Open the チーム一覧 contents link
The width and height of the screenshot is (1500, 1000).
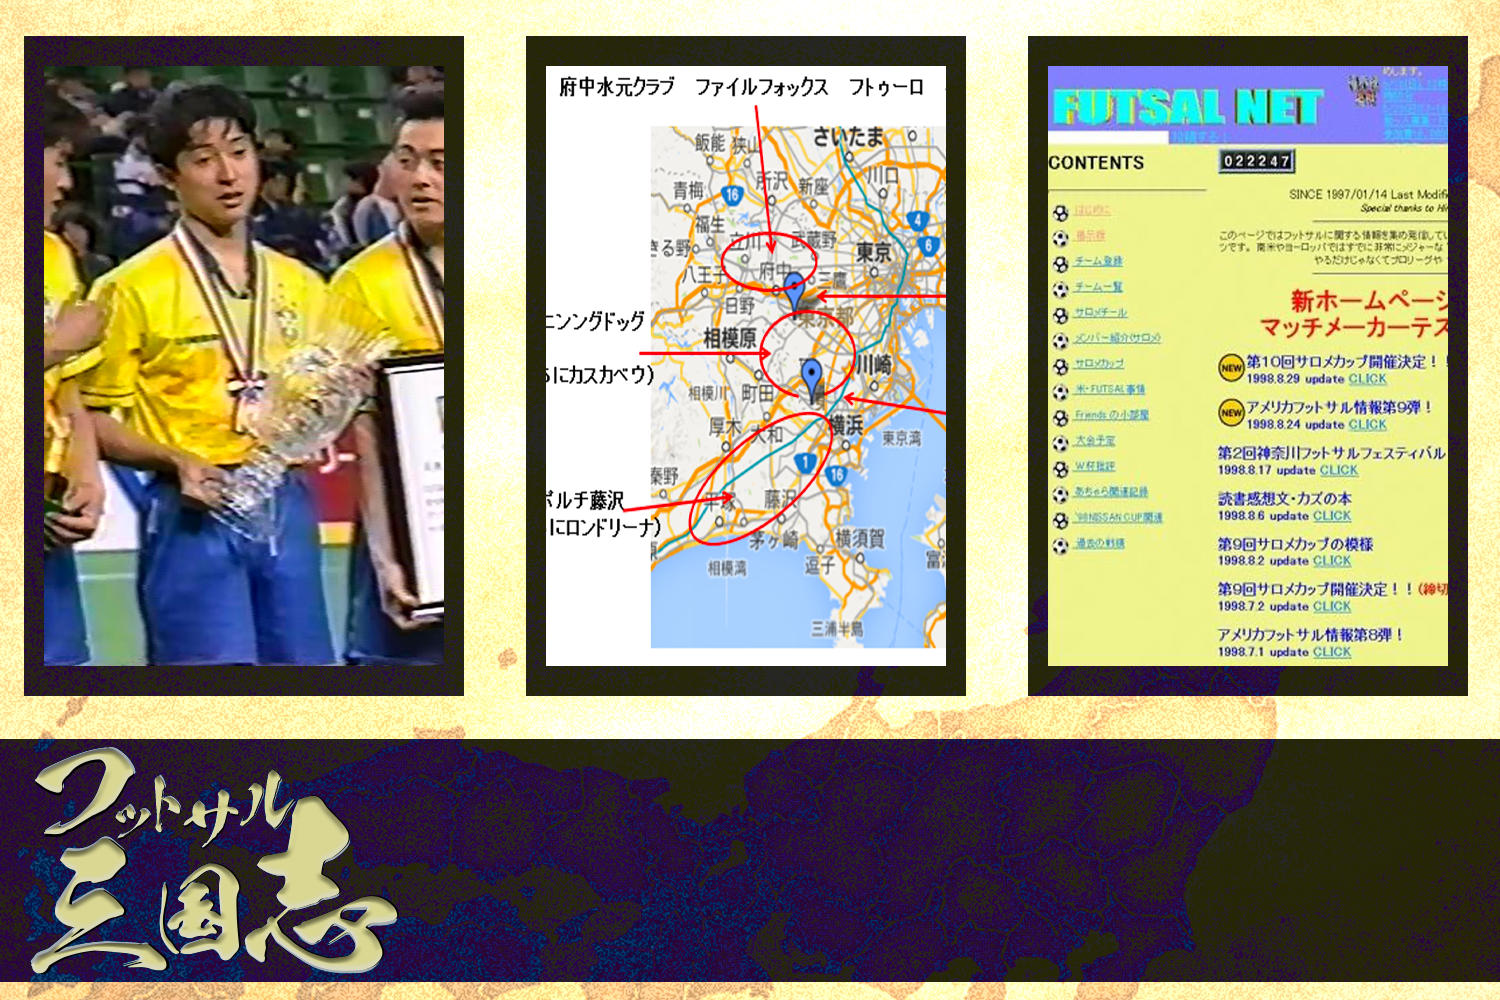pyautogui.click(x=1098, y=287)
